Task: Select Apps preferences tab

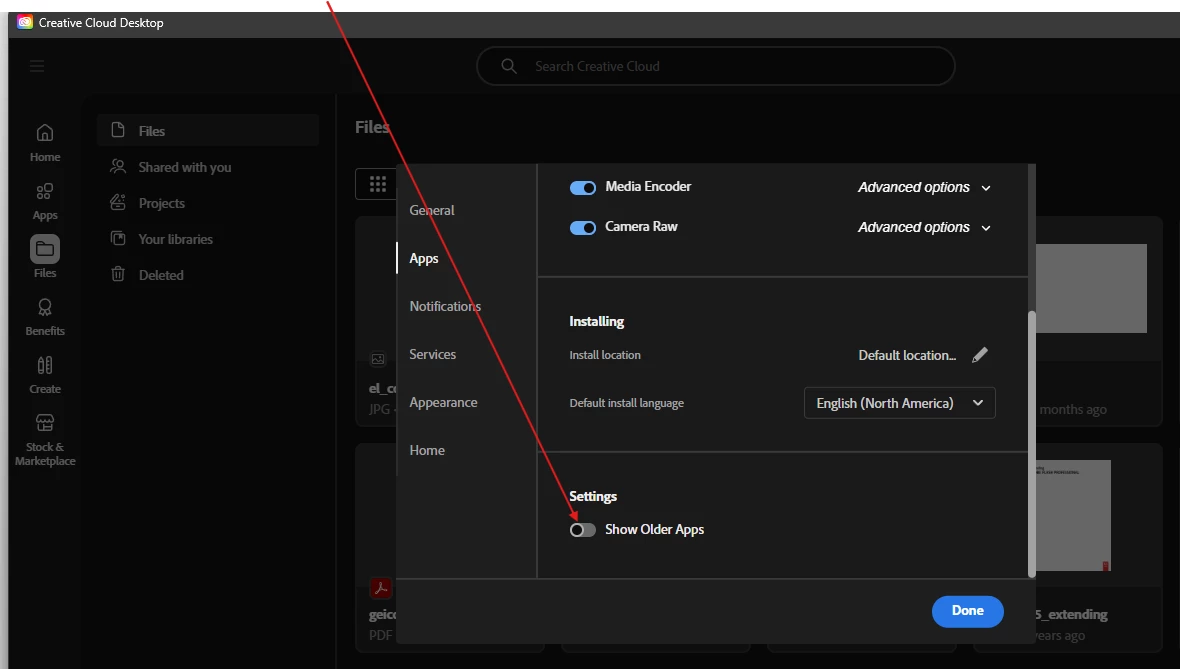Action: [424, 258]
